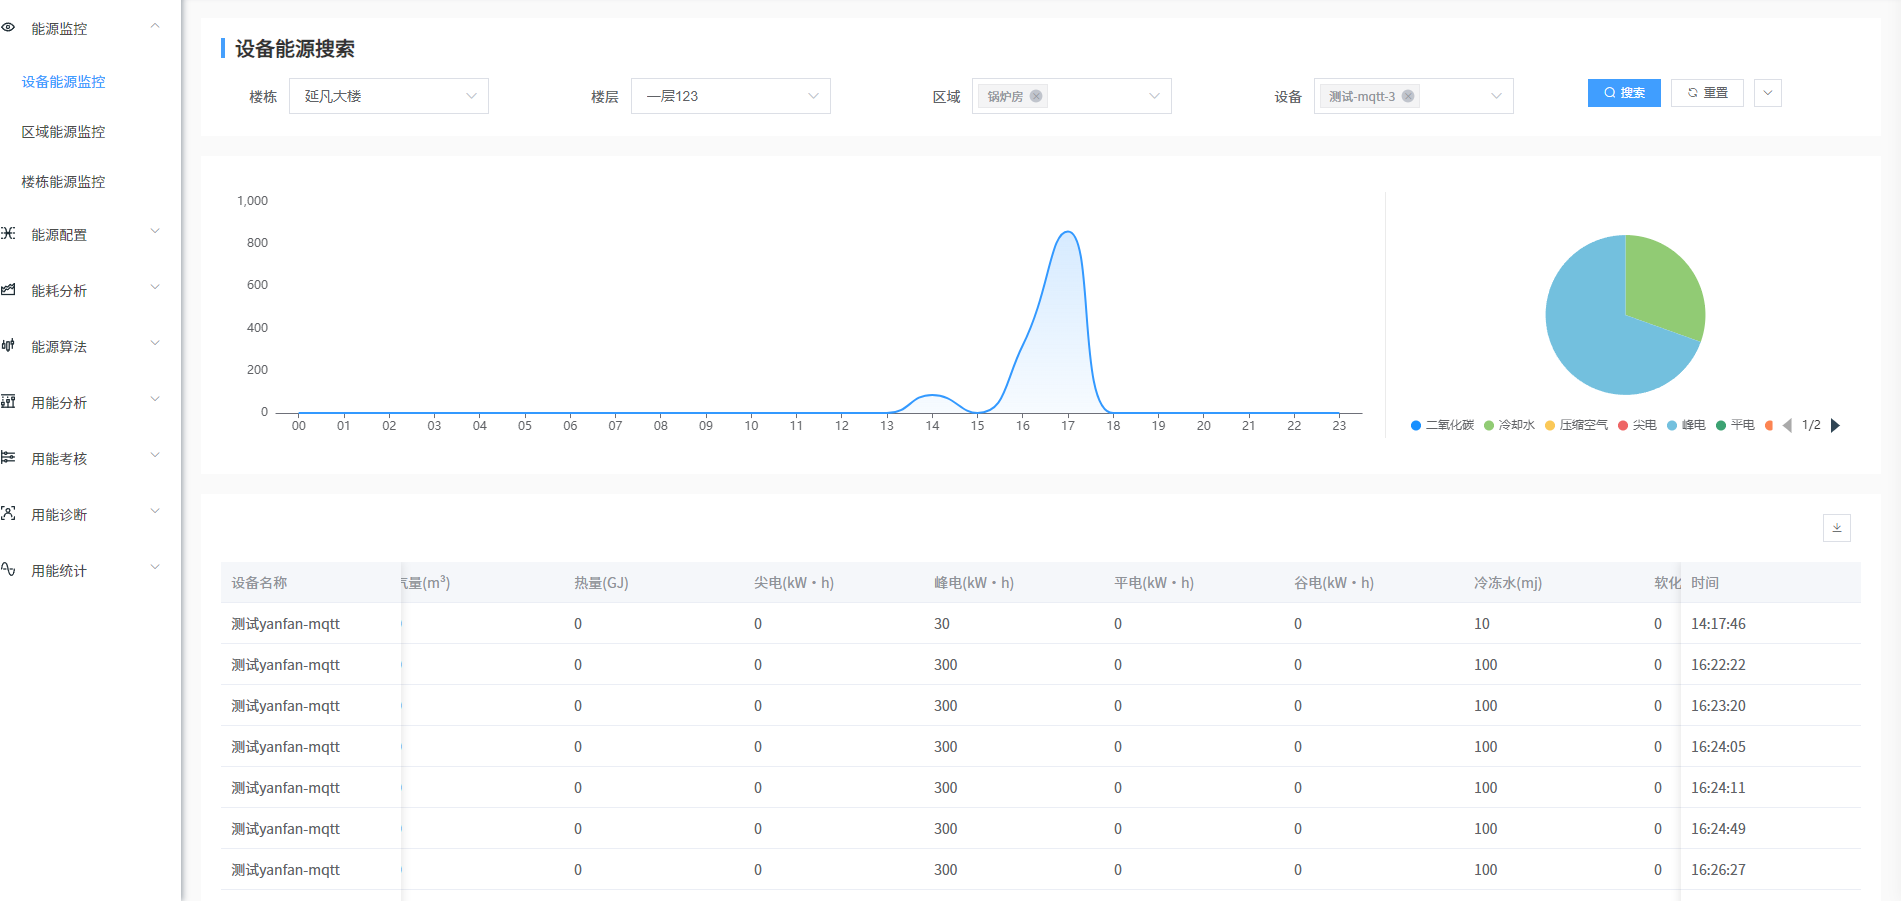Open the 楼栋 dropdown showing 延凡大楼

click(x=389, y=96)
